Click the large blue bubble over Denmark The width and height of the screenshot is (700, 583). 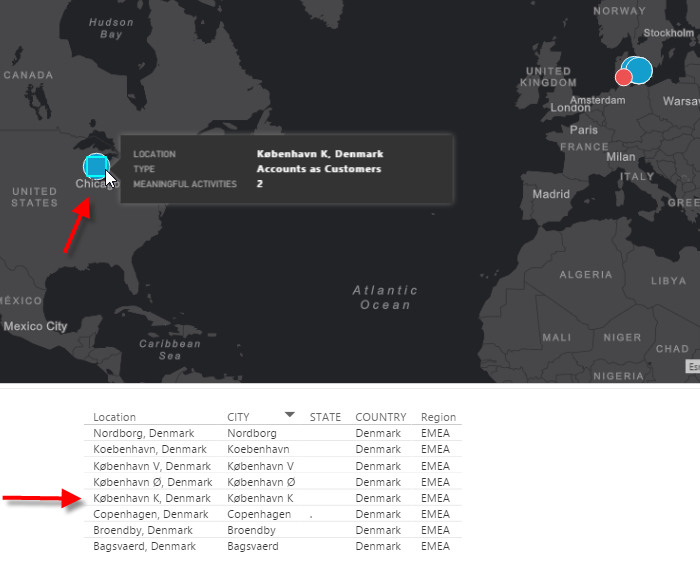638,70
